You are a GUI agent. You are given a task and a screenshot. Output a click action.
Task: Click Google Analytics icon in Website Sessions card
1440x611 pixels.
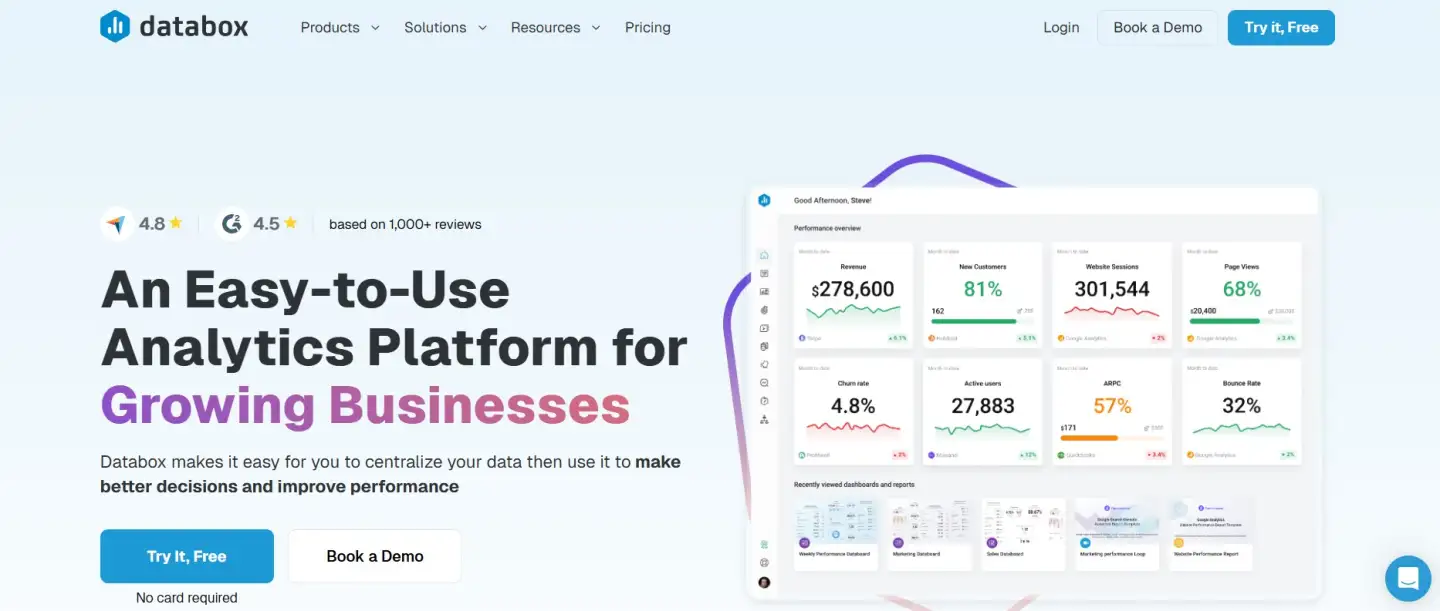point(1060,338)
